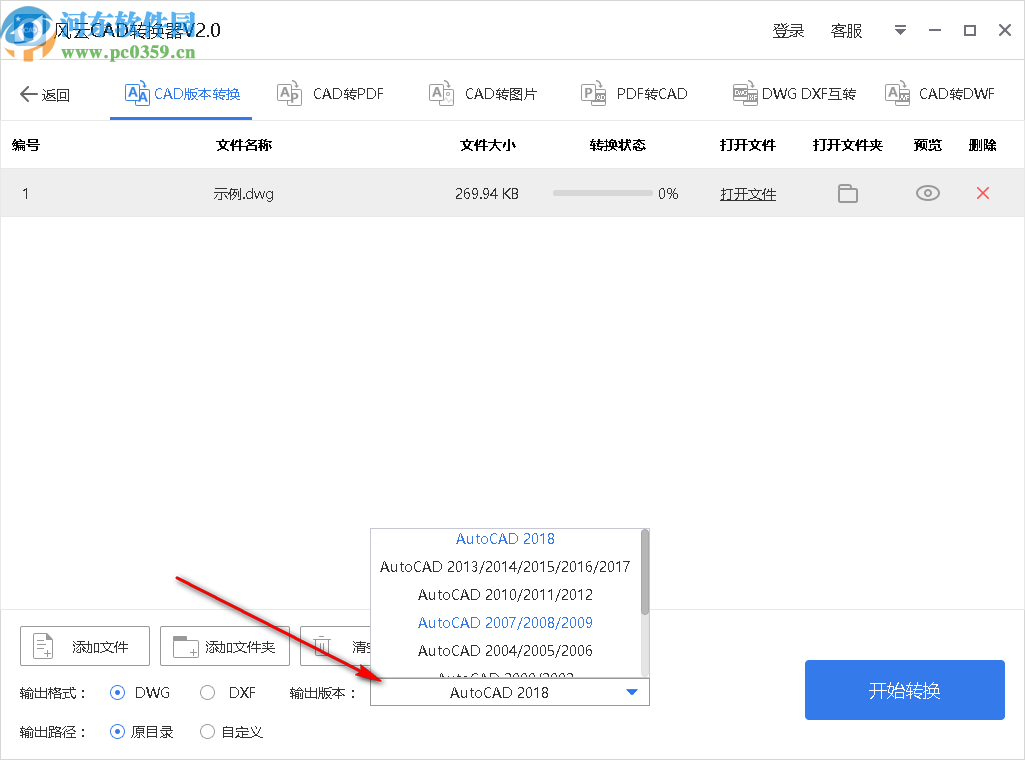The width and height of the screenshot is (1025, 760).
Task: Open the 输出版本 dropdown arrow
Action: [631, 692]
